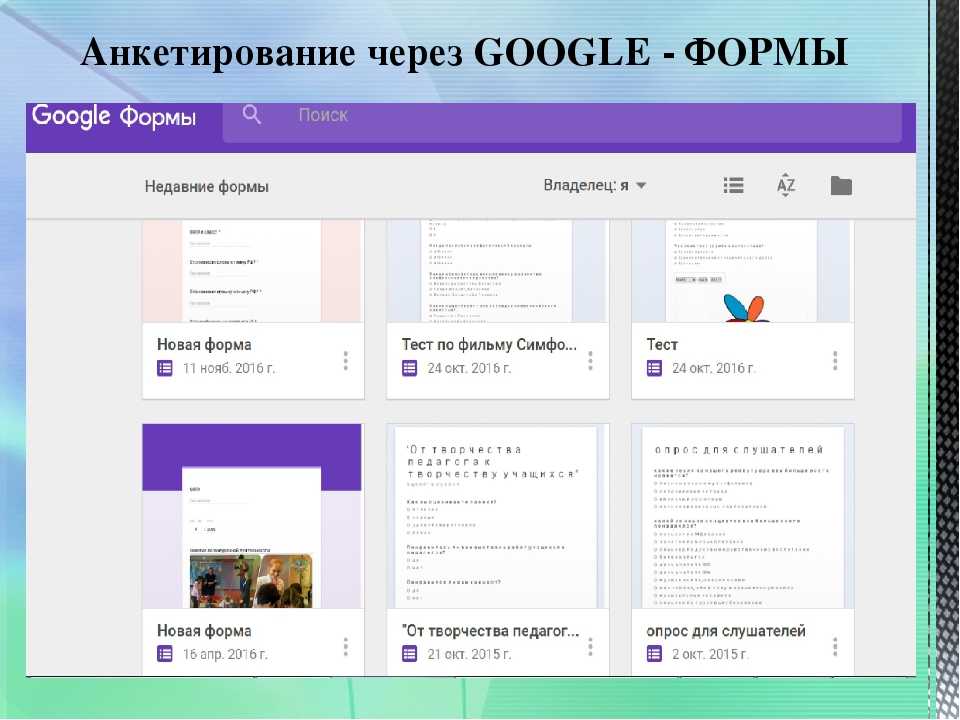Open three-dot menu for "От творчества педагог..."
960x720 pixels.
tap(590, 647)
